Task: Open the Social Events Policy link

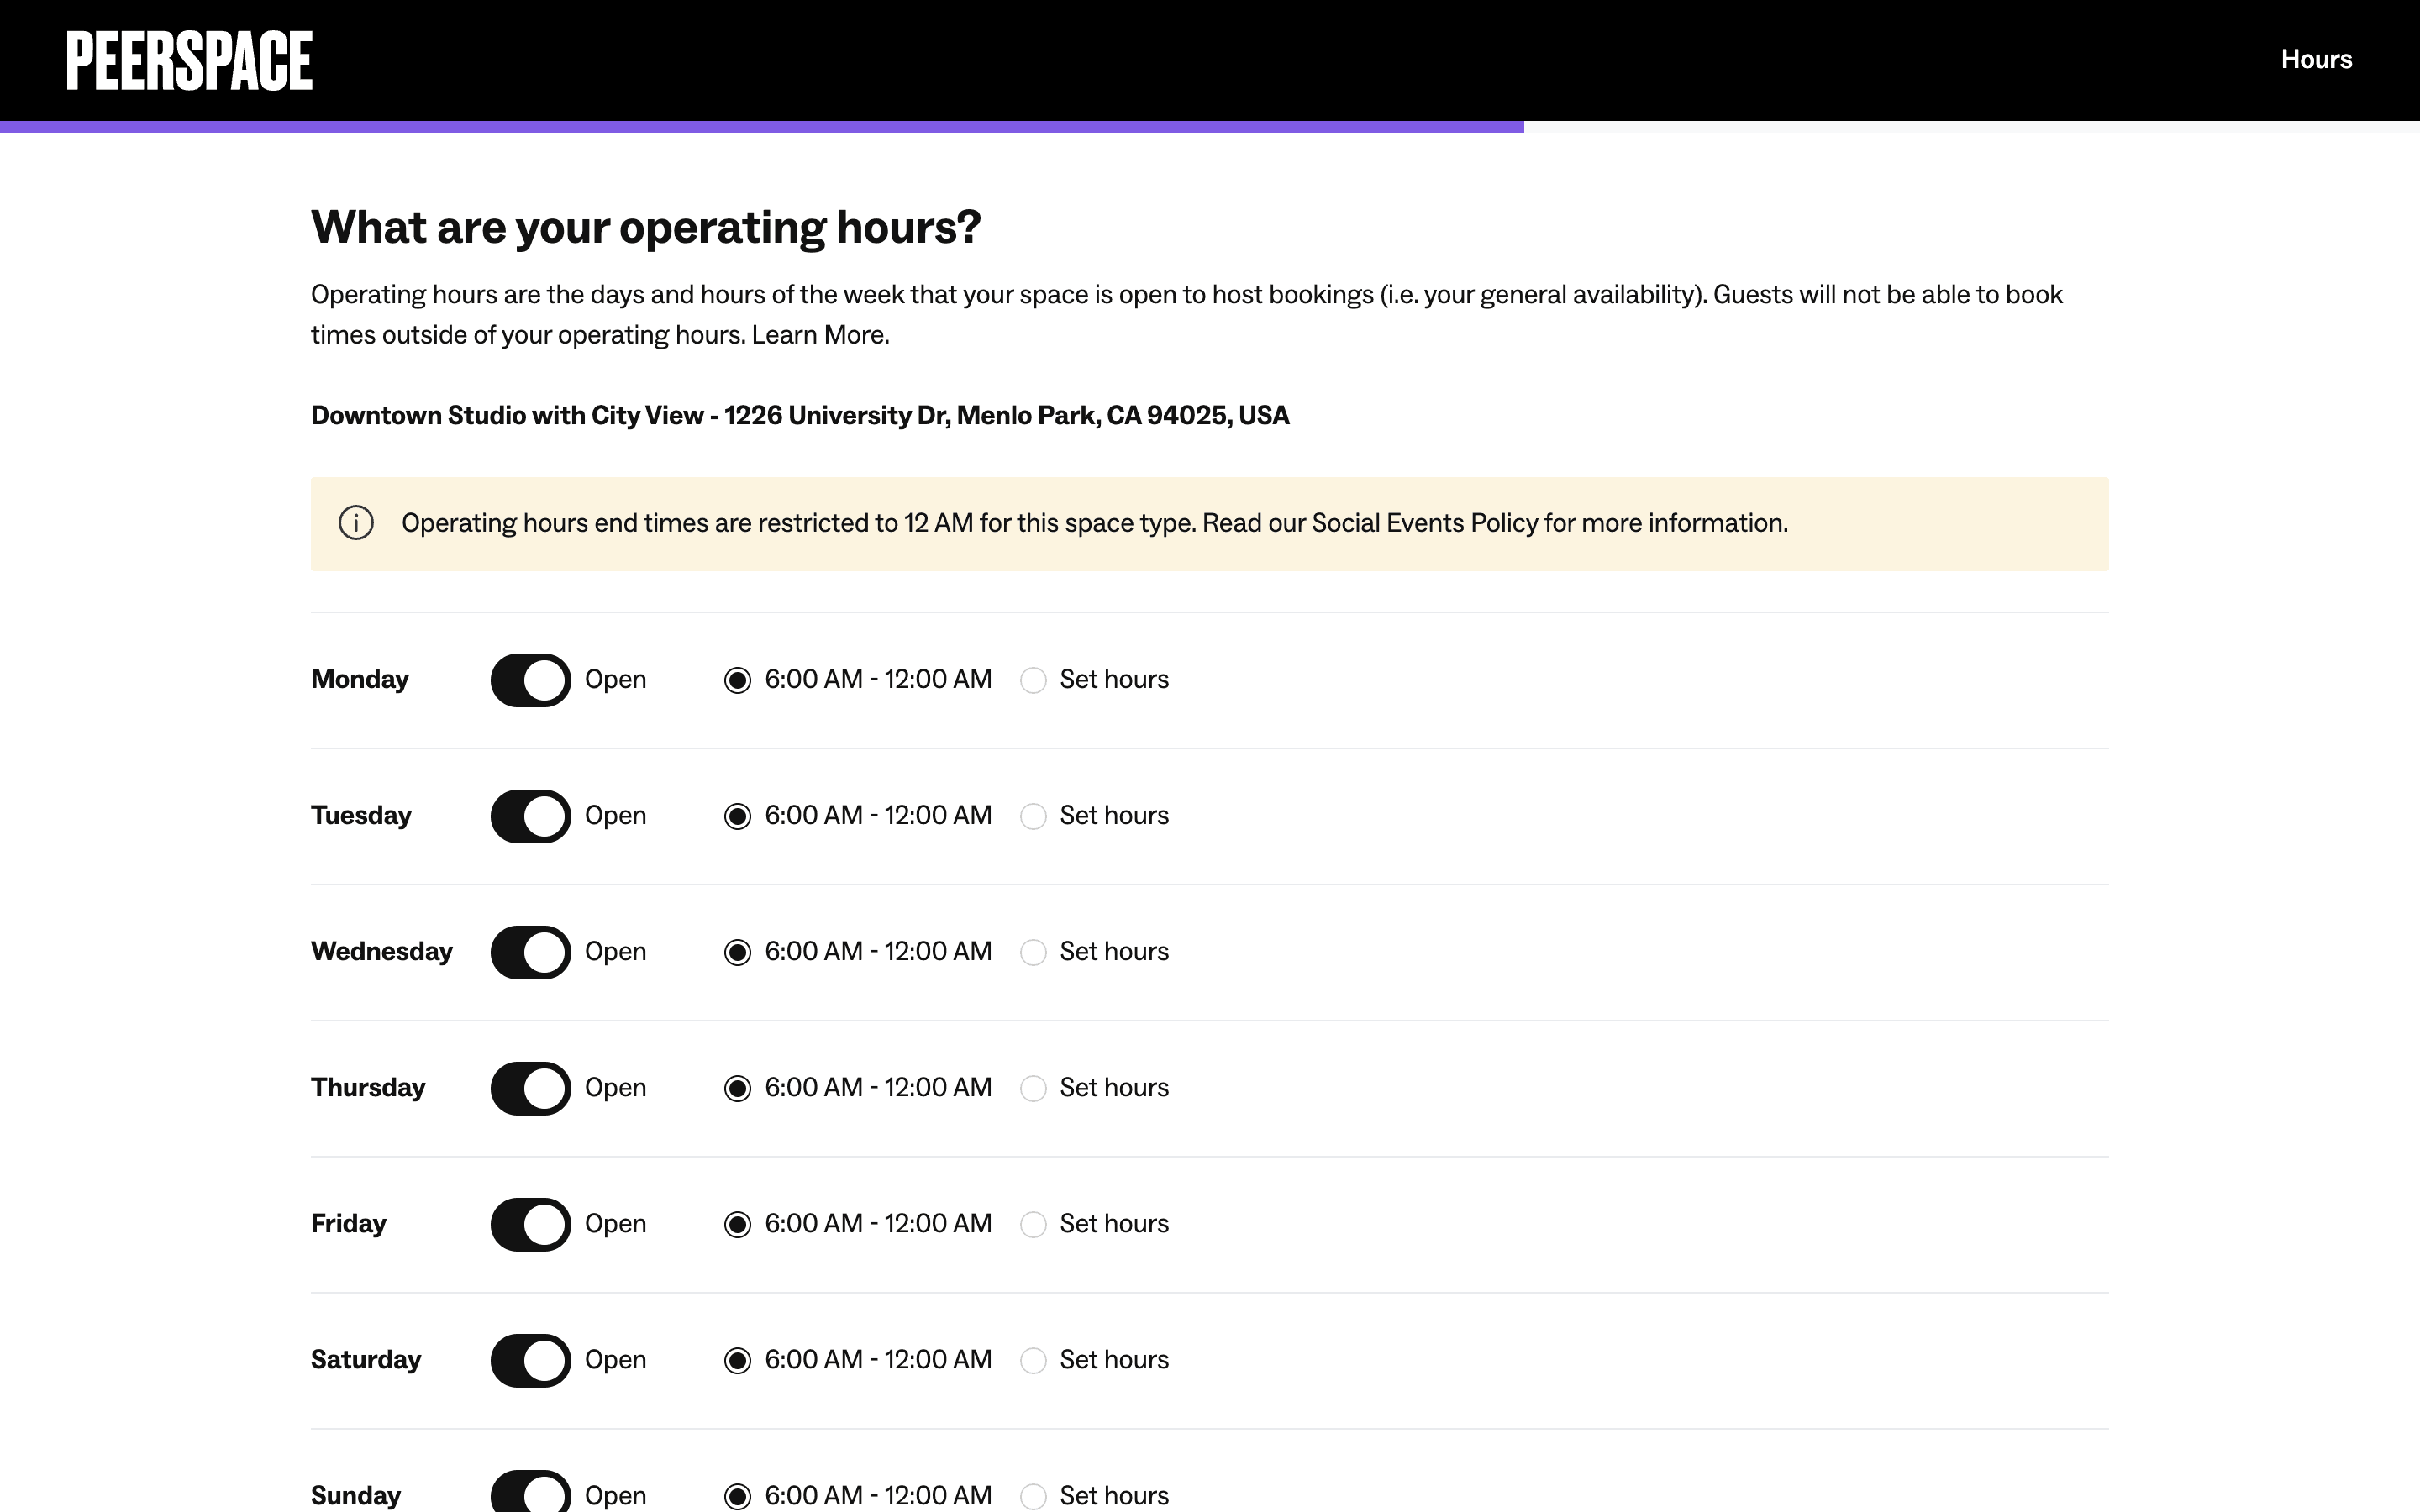Action: pyautogui.click(x=1424, y=523)
